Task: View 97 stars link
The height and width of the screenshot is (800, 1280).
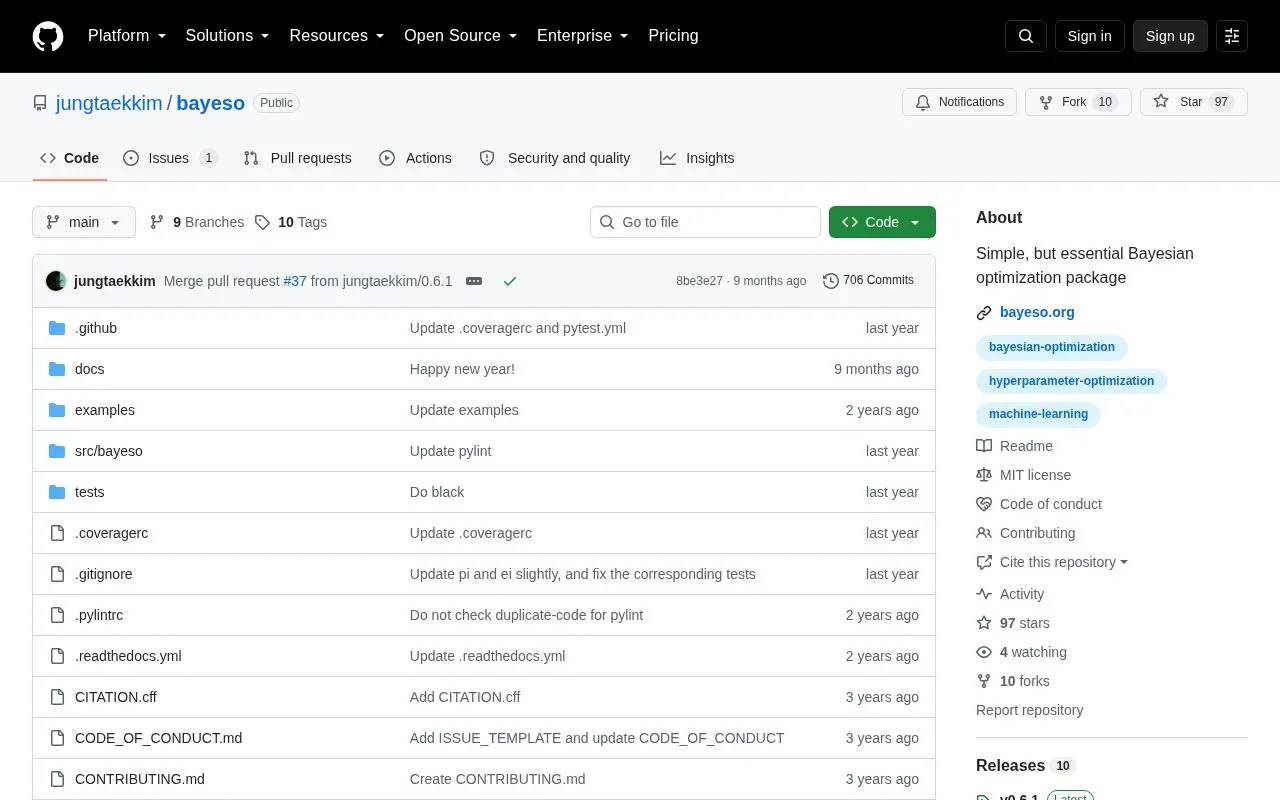Action: coord(1013,623)
